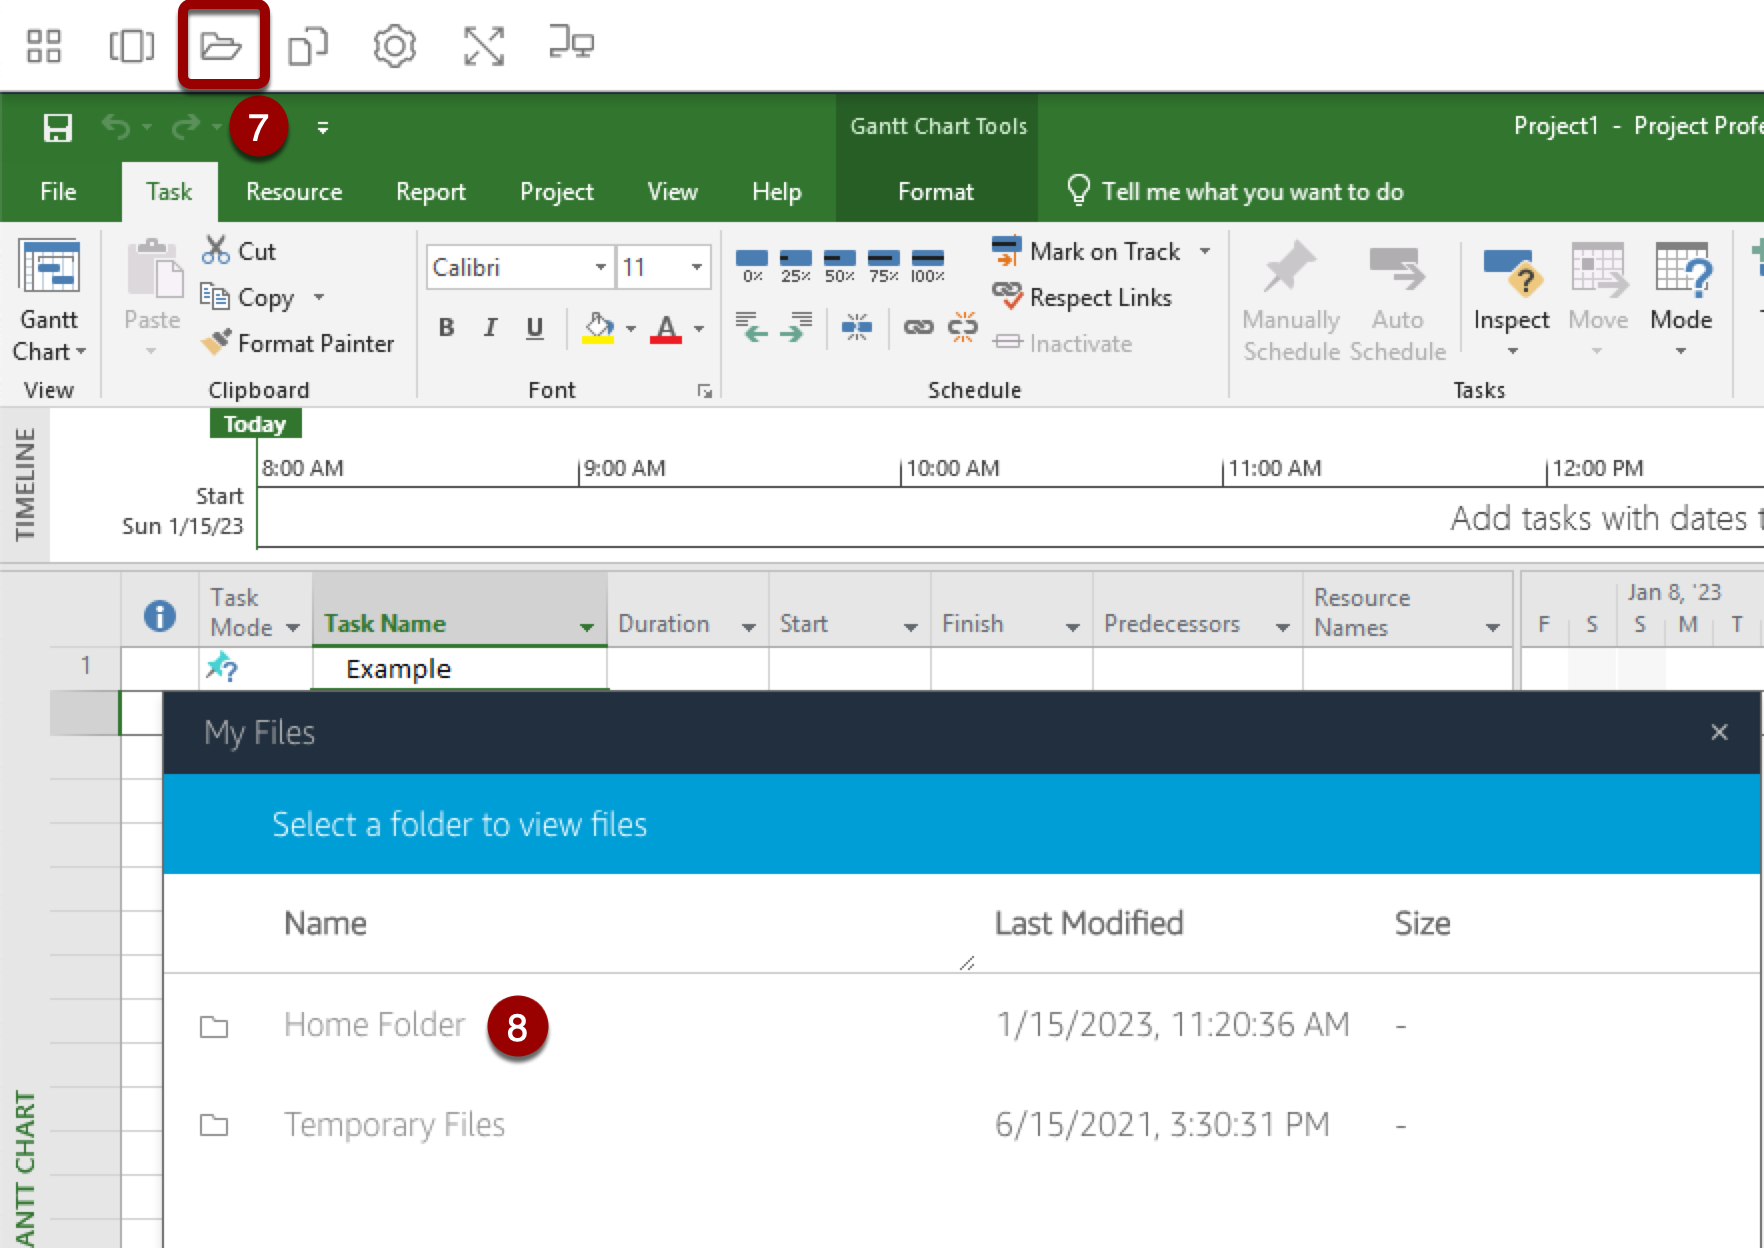
Task: Open the Help tab
Action: click(777, 192)
